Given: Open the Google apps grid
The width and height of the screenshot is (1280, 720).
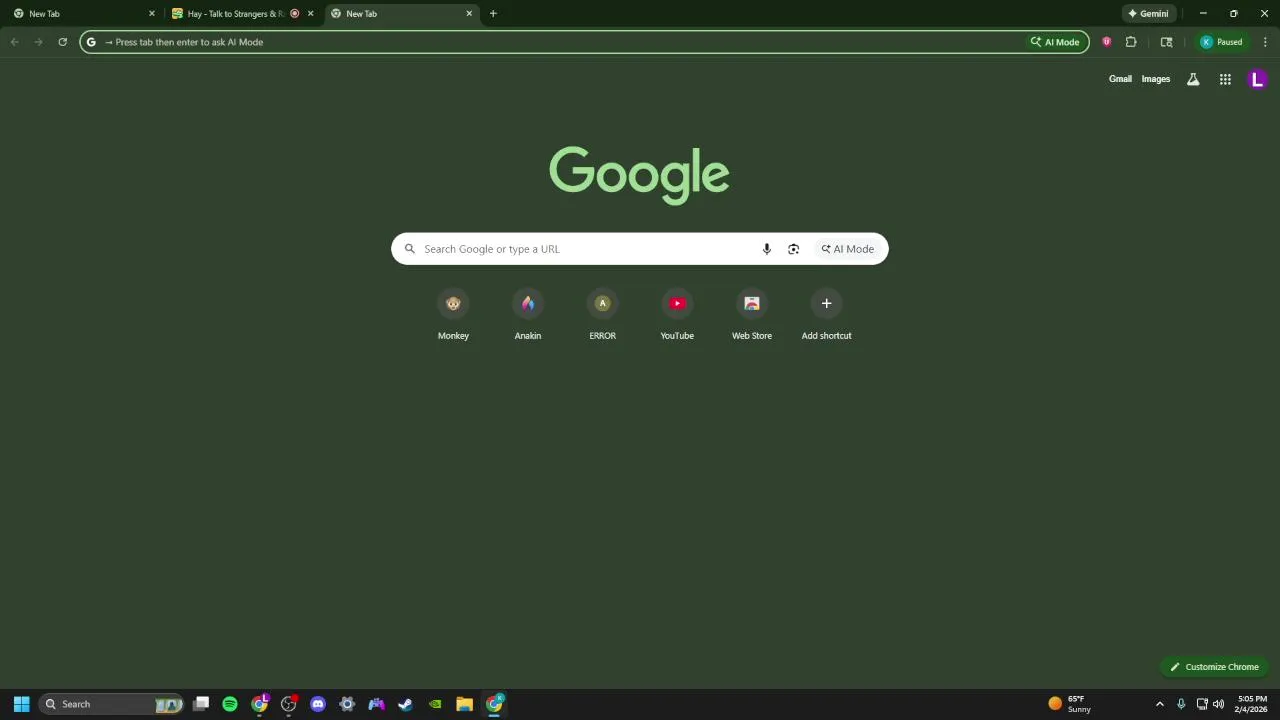Looking at the screenshot, I should coord(1225,79).
